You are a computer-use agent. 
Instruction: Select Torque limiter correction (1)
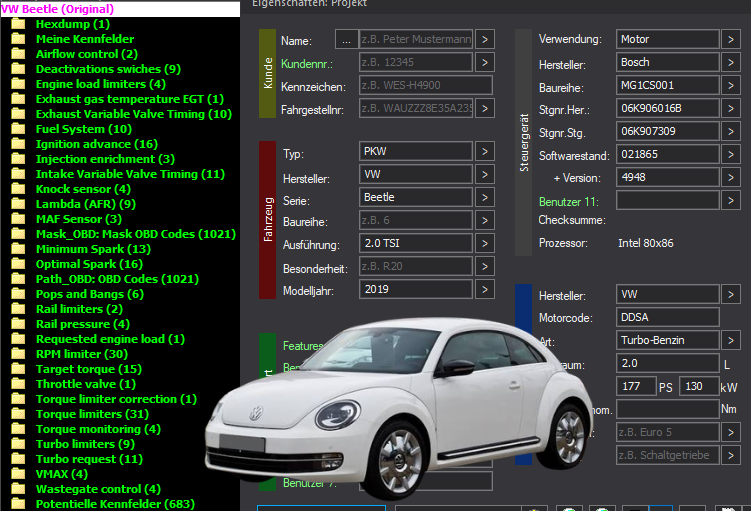tap(116, 399)
